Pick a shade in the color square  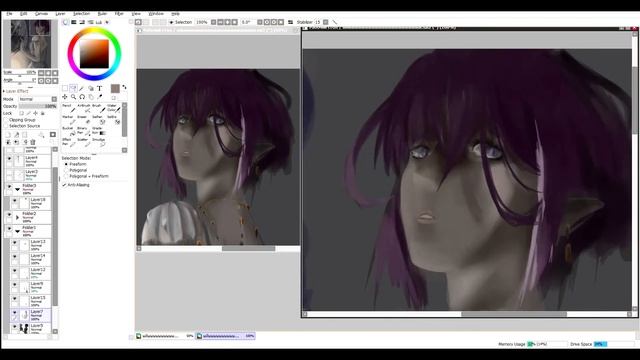pyautogui.click(x=94, y=53)
